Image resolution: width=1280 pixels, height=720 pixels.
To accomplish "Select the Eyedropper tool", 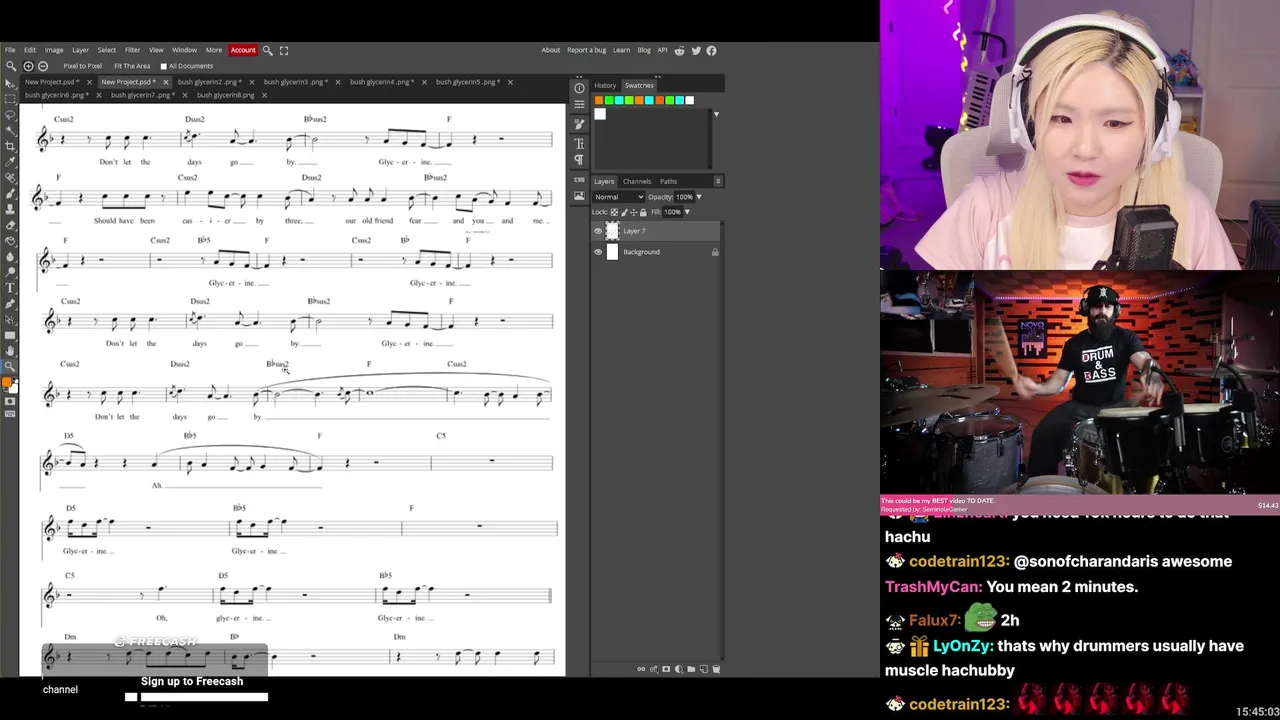I will tap(10, 162).
